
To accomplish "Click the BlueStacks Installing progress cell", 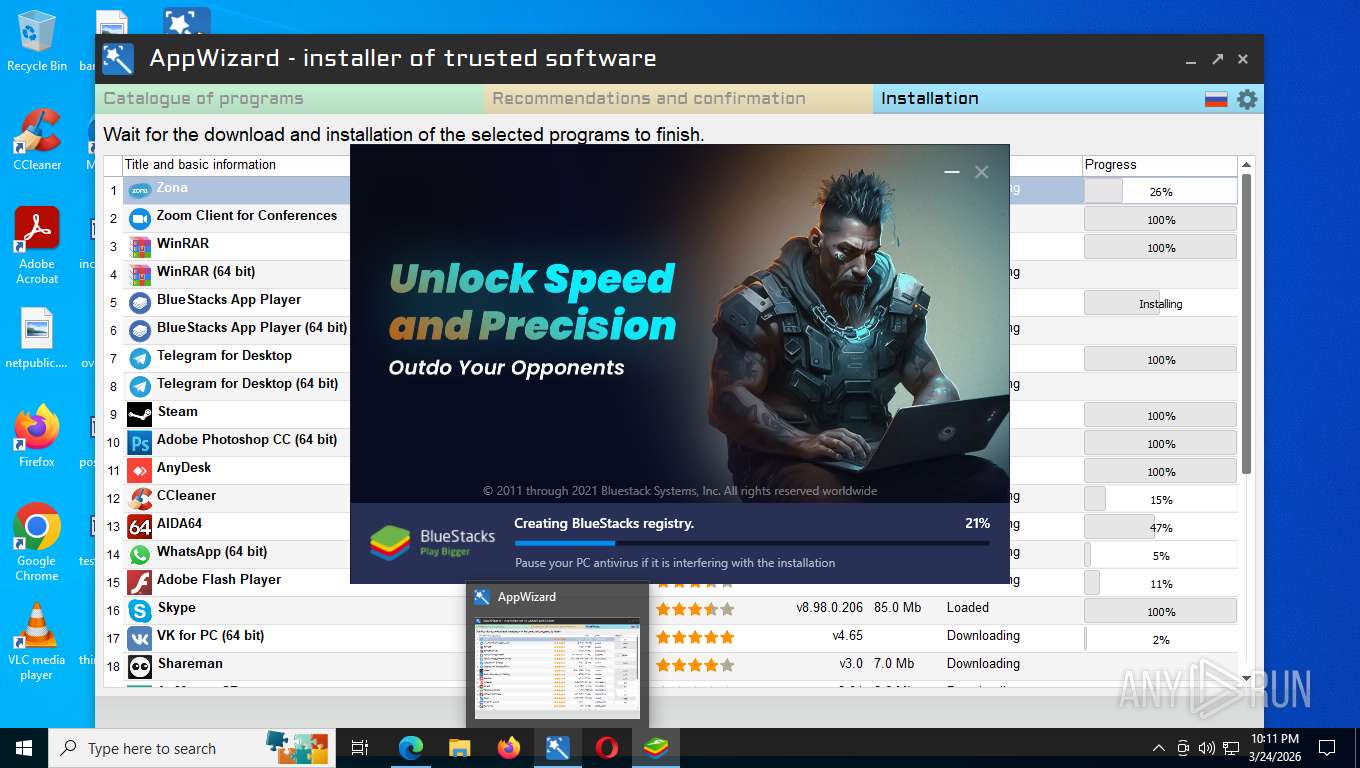I will [x=1161, y=303].
